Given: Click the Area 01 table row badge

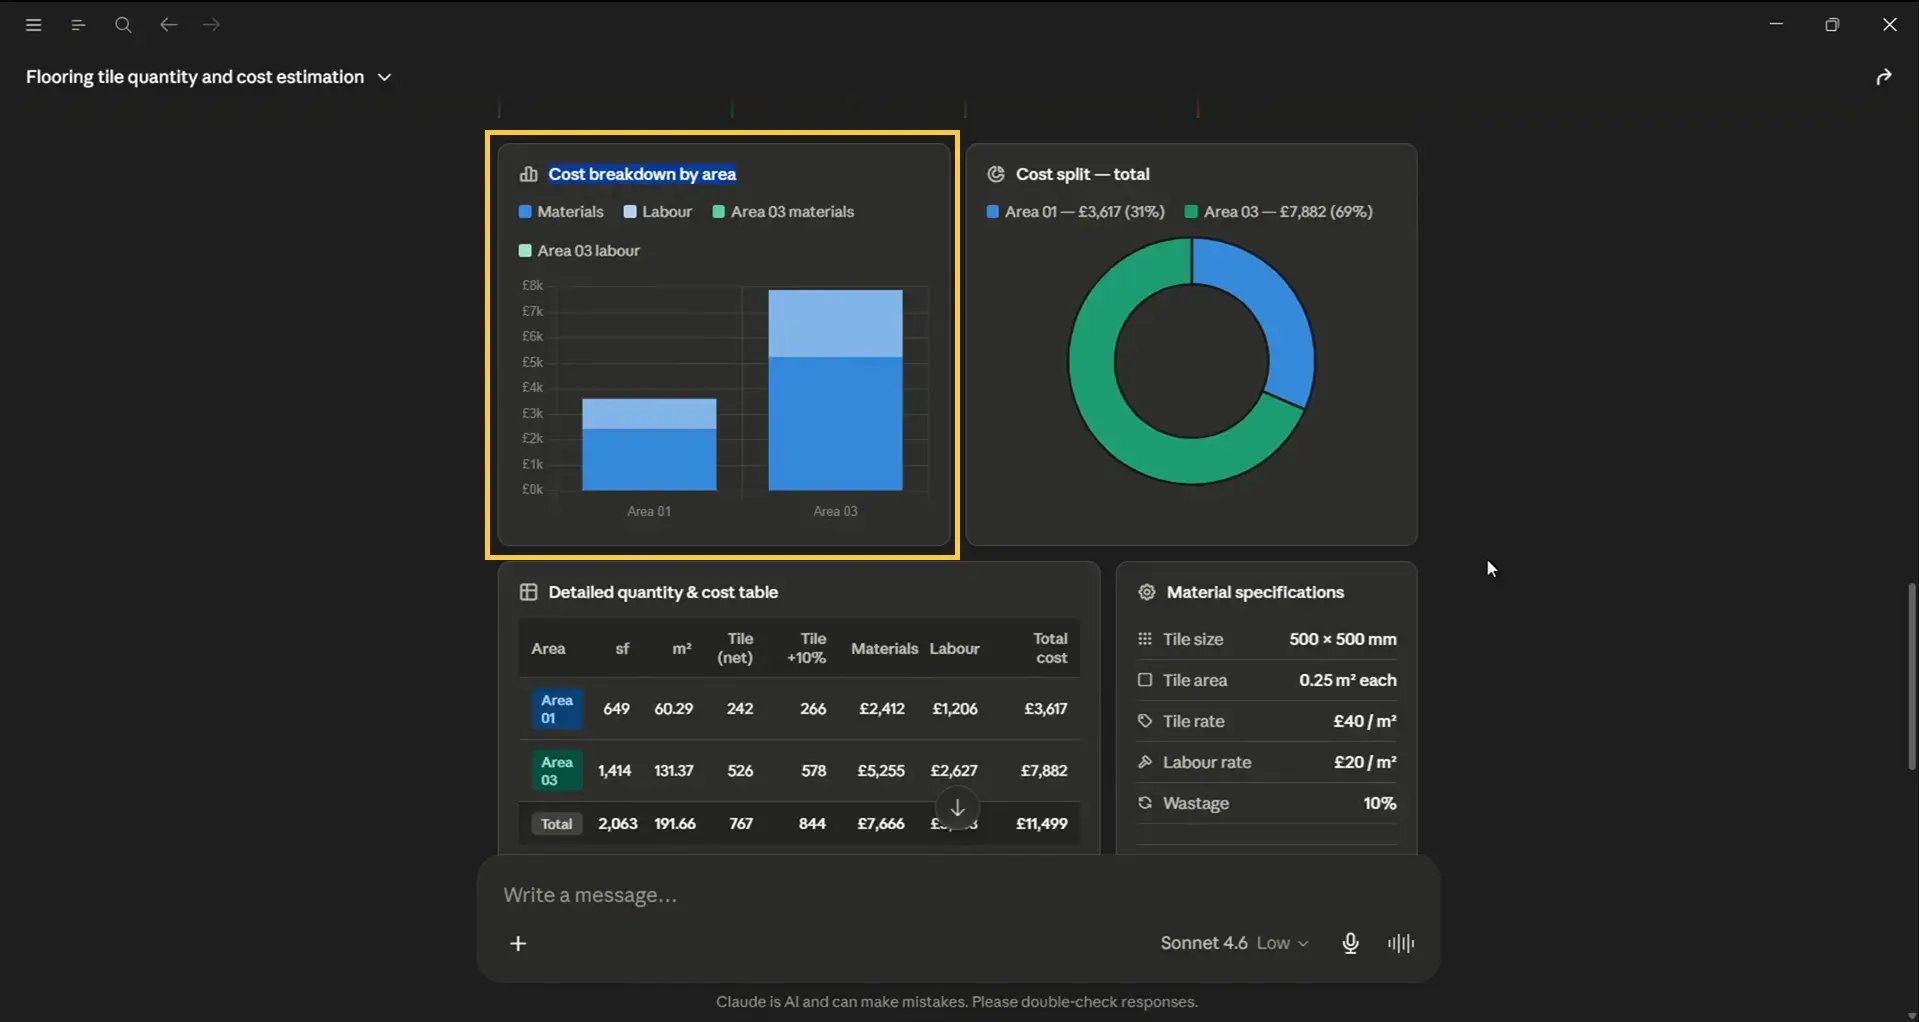Looking at the screenshot, I should tap(557, 709).
